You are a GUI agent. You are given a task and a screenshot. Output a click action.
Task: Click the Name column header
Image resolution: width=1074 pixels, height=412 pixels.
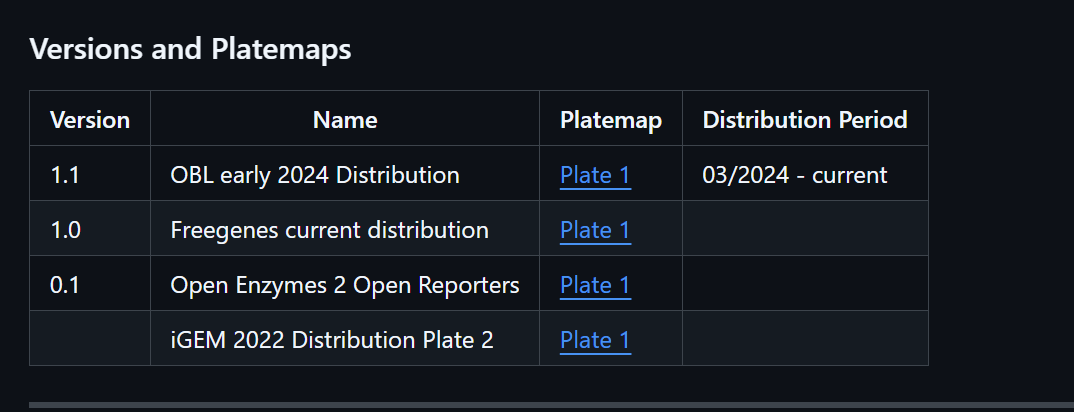[x=345, y=120]
